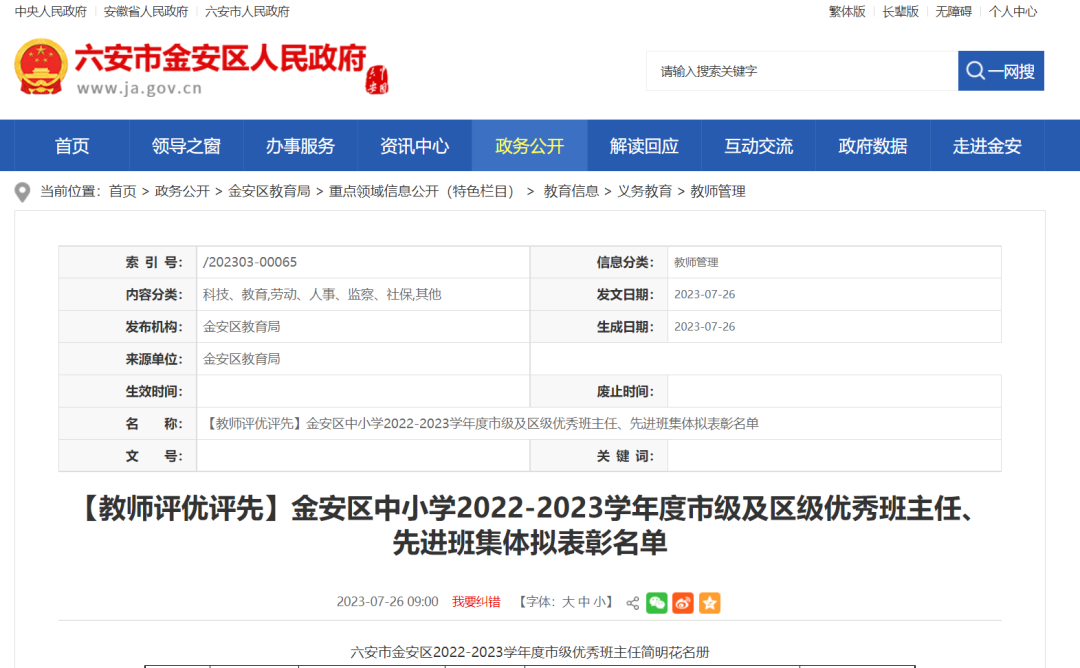Share the article via the Weibo icon

tap(682, 603)
